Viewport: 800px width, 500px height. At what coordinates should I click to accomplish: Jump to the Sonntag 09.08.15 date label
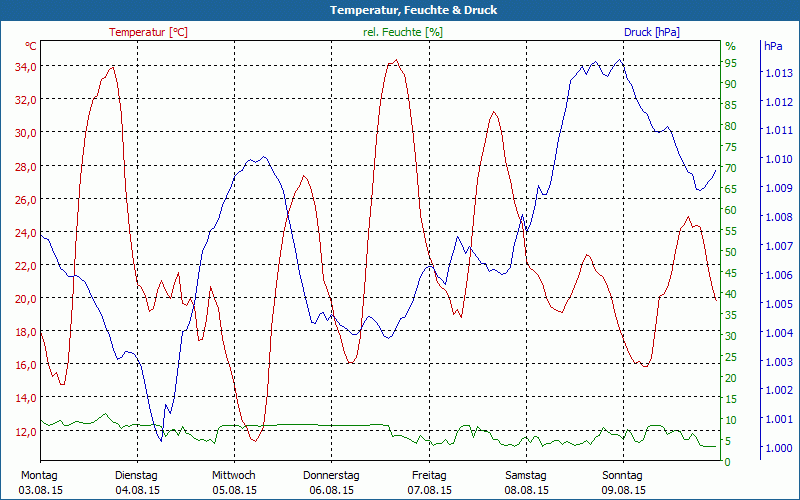pyautogui.click(x=624, y=482)
